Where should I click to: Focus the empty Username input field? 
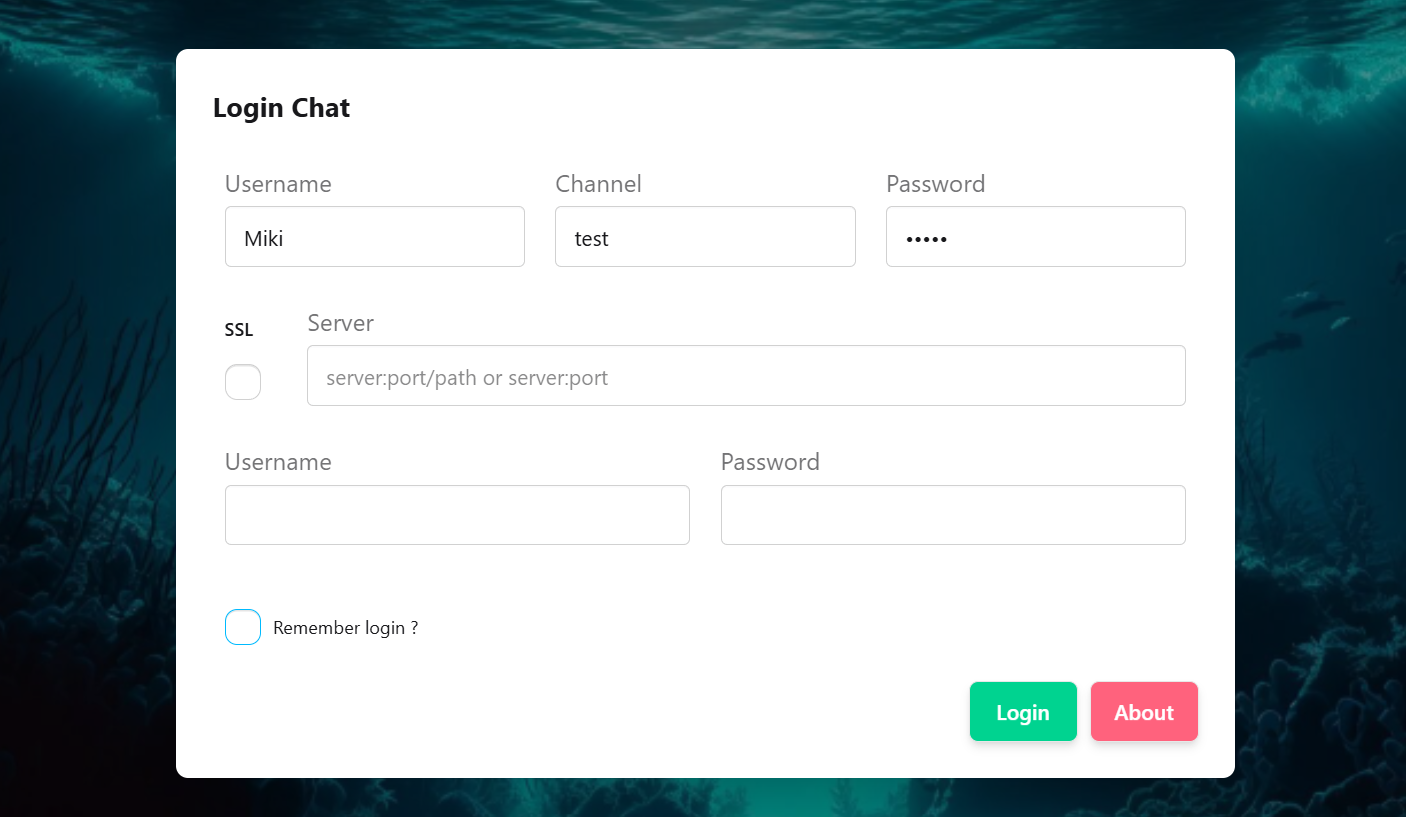click(x=457, y=515)
